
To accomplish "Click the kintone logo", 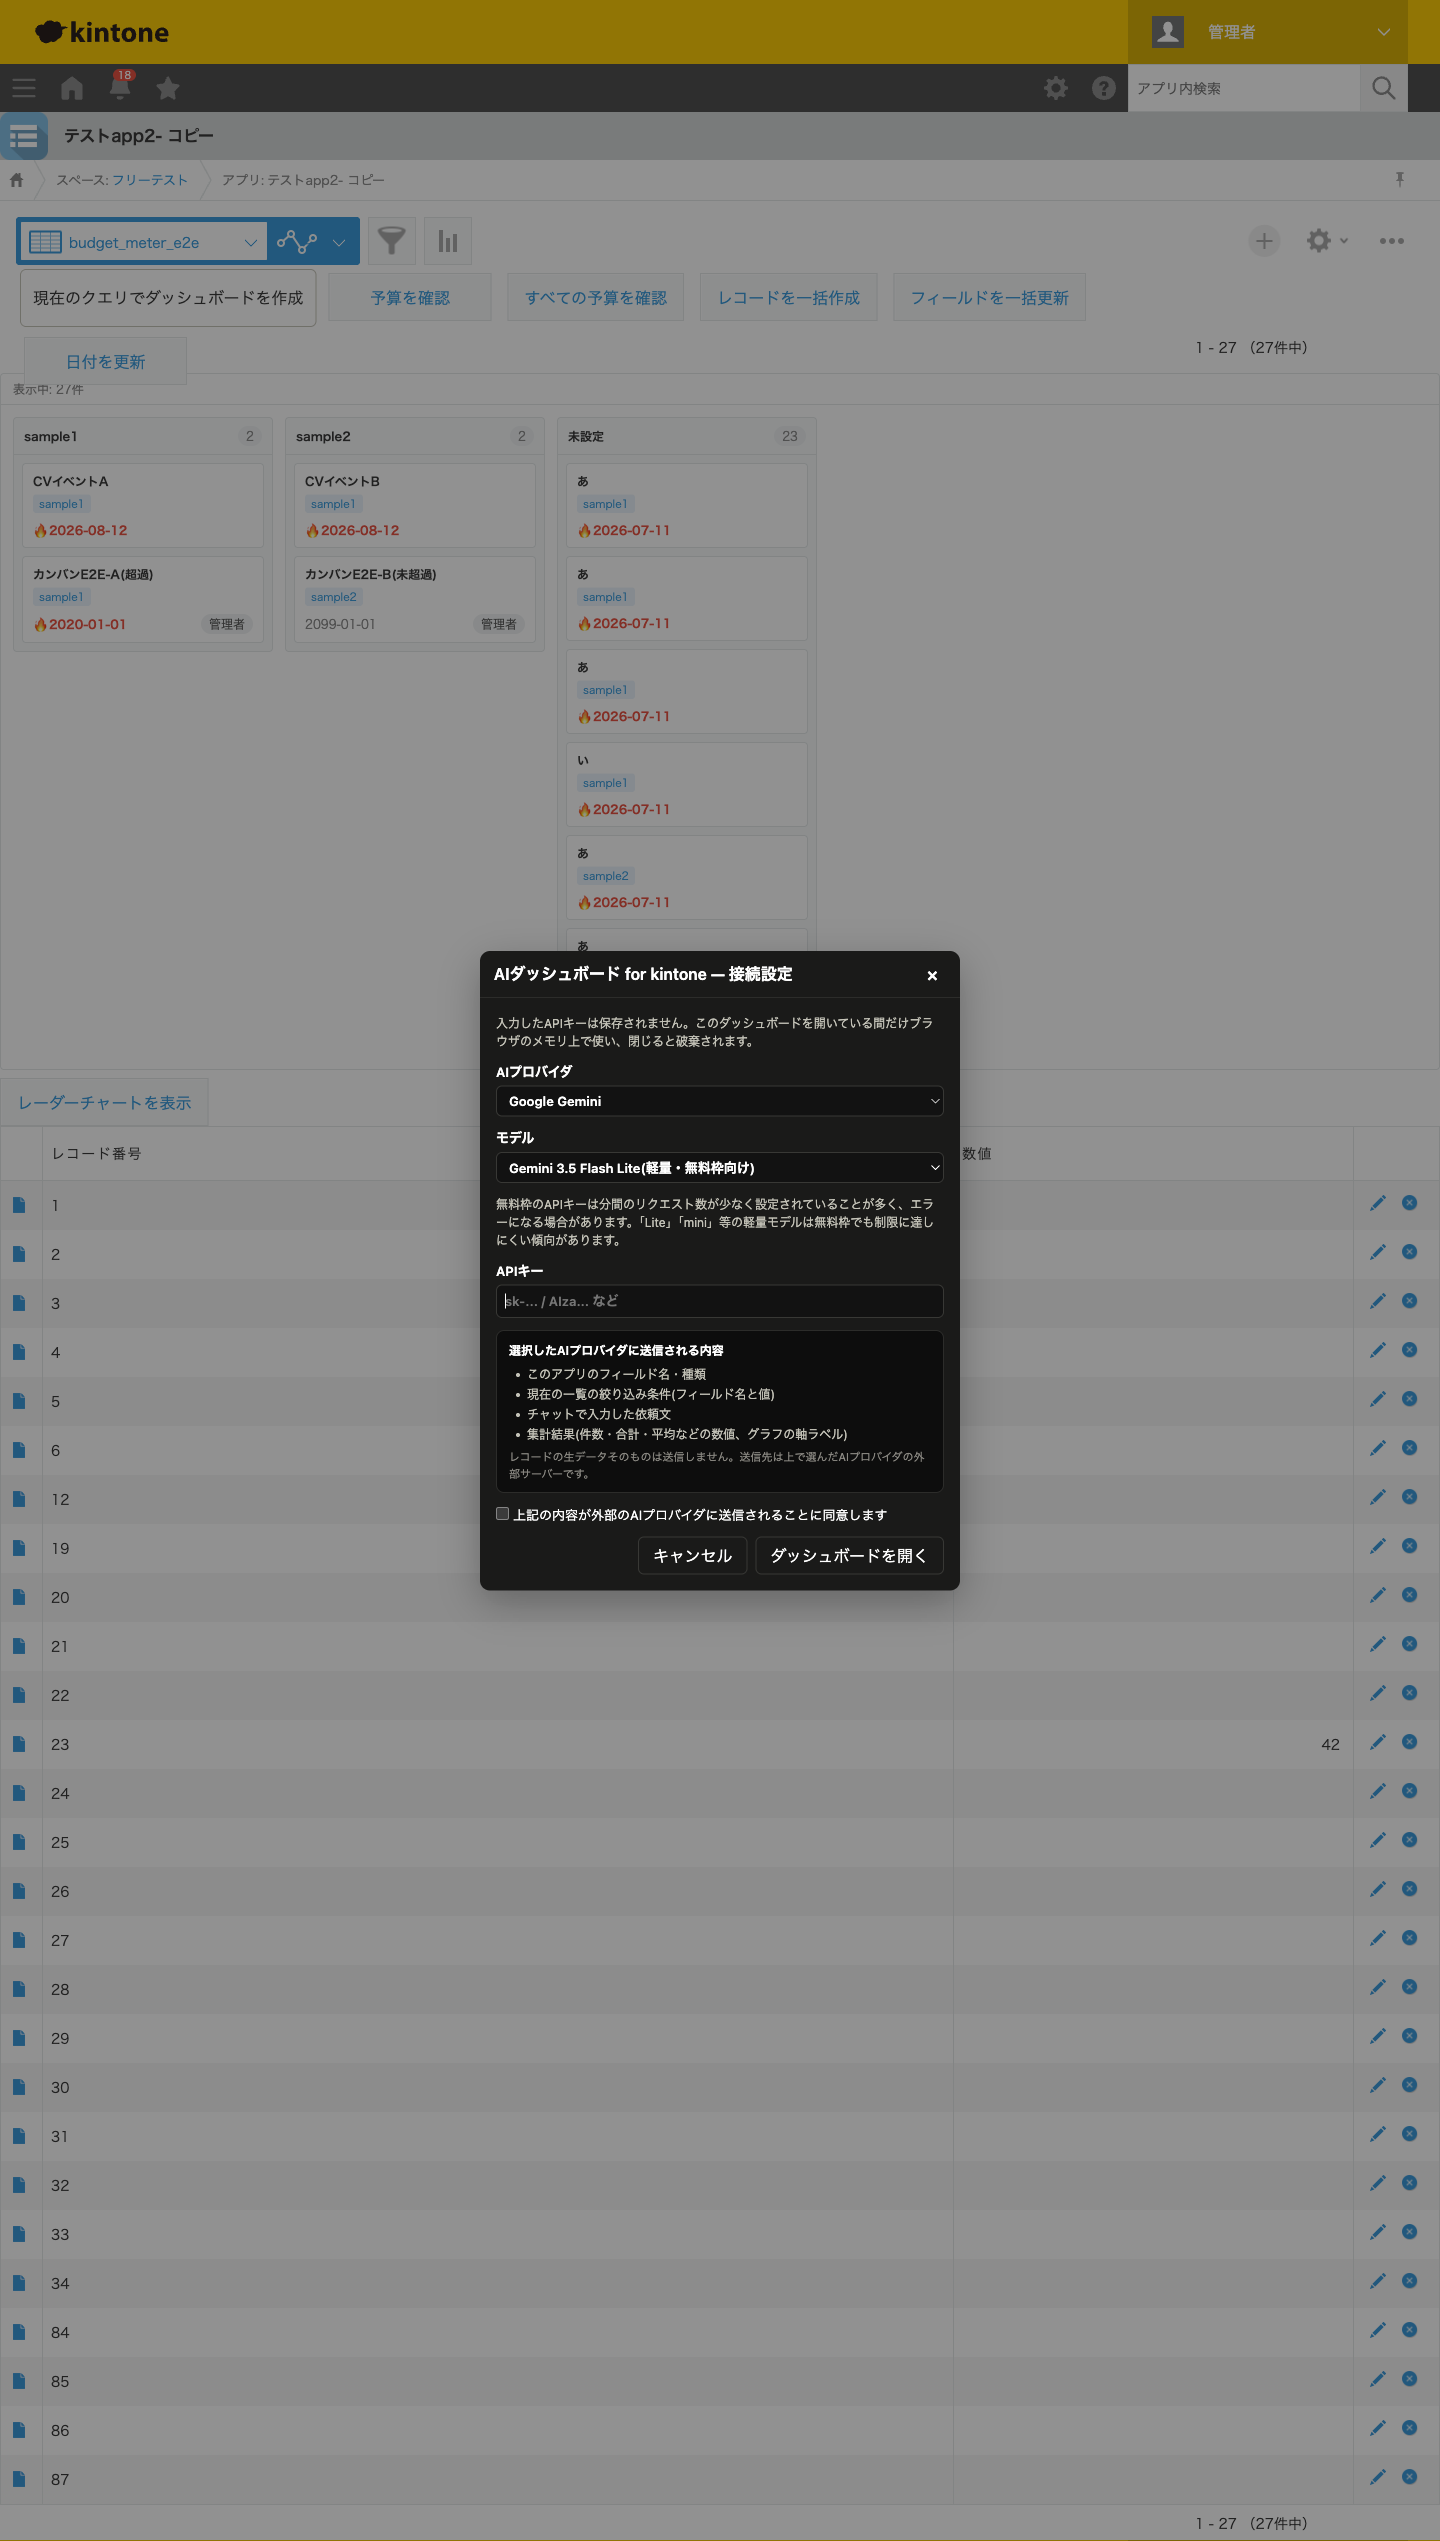I will pyautogui.click(x=103, y=32).
